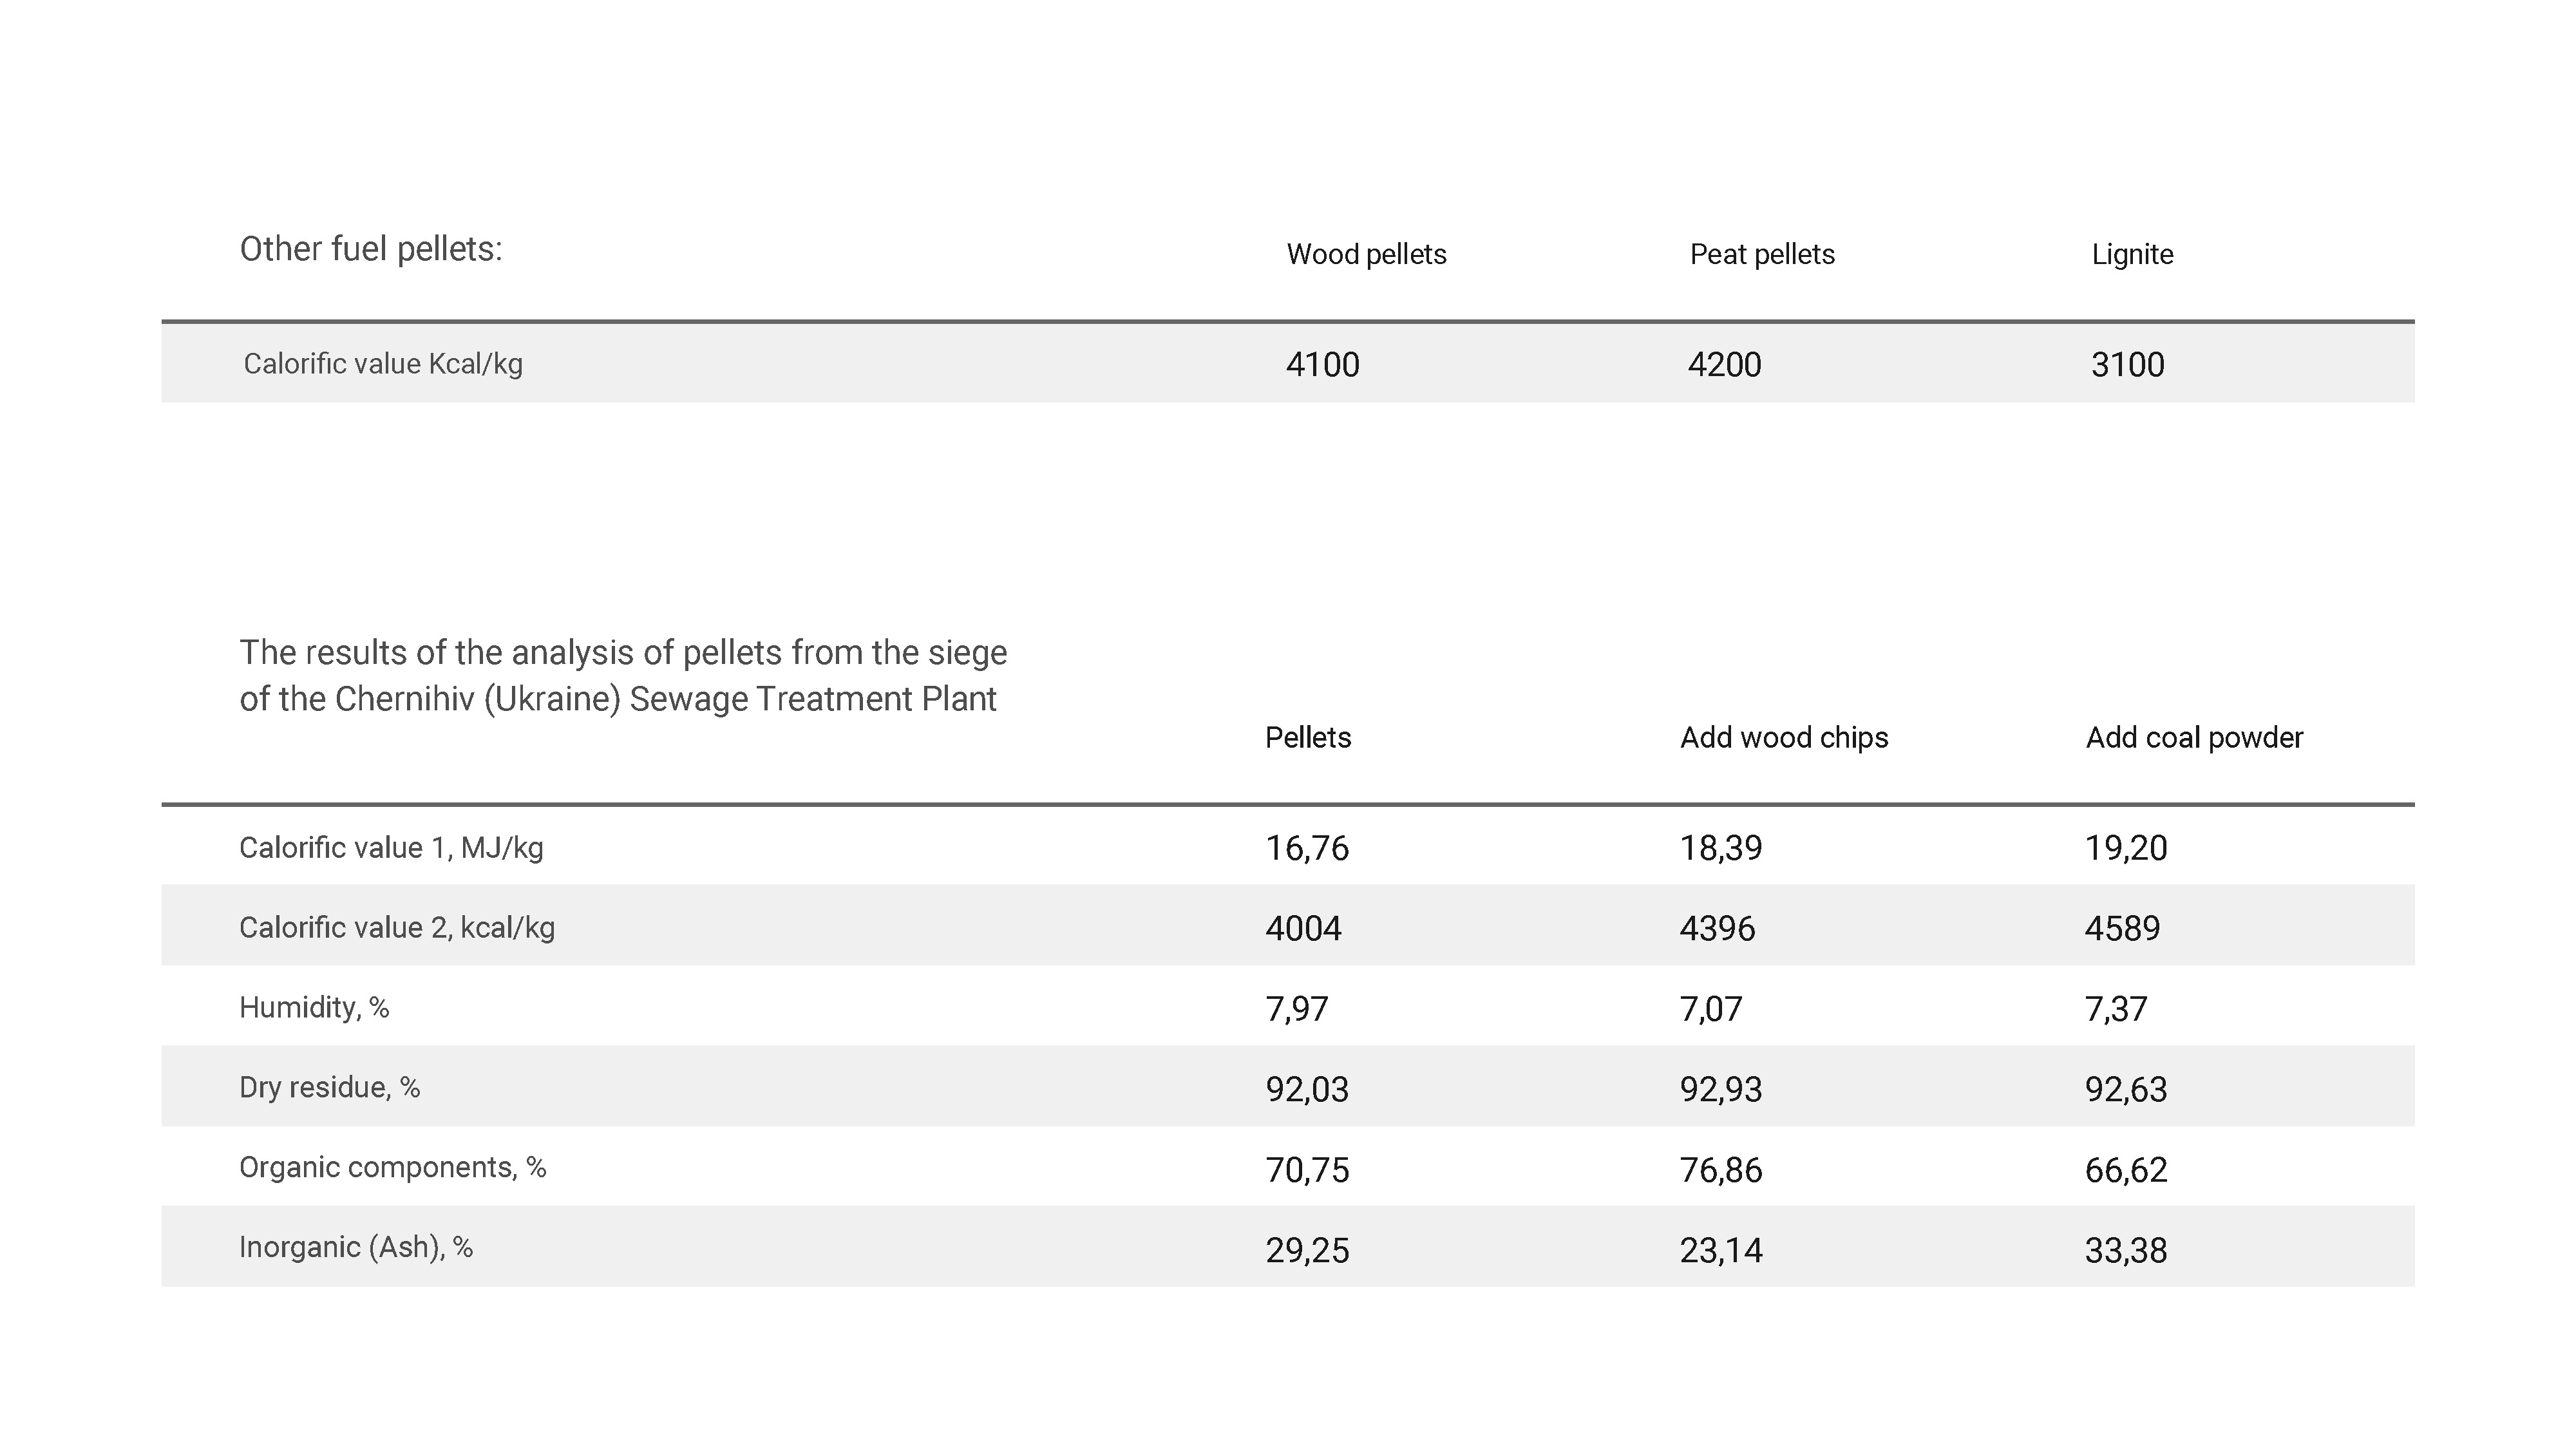This screenshot has width=2576, height=1449.
Task: Select the 92,03 dry residue value
Action: (x=1307, y=1089)
